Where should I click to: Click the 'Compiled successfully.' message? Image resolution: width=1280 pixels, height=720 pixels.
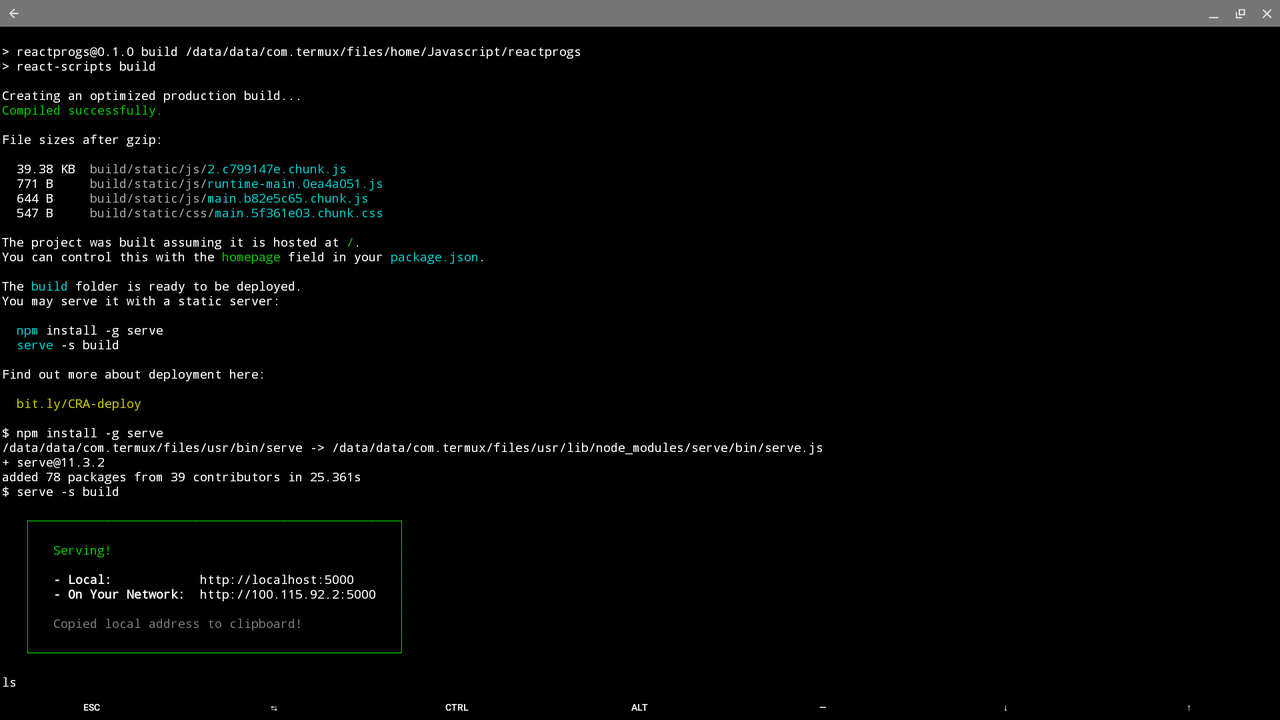pos(82,111)
